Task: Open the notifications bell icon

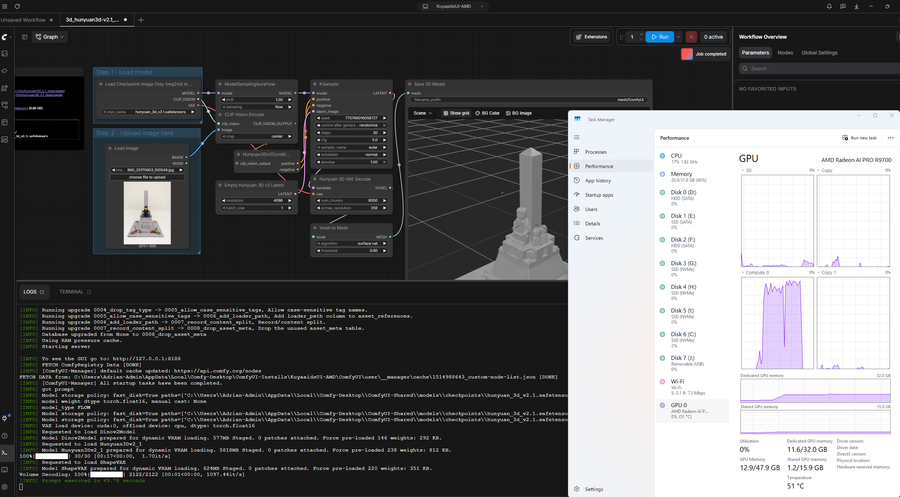Action: click(x=829, y=6)
